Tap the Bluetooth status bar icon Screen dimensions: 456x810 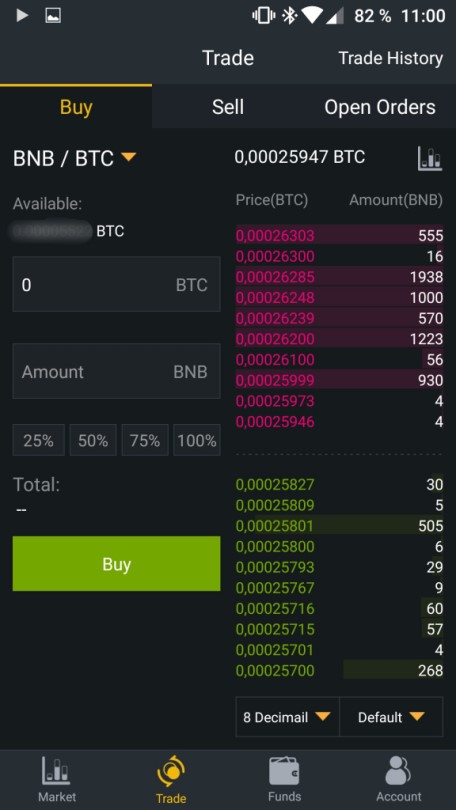click(x=289, y=16)
